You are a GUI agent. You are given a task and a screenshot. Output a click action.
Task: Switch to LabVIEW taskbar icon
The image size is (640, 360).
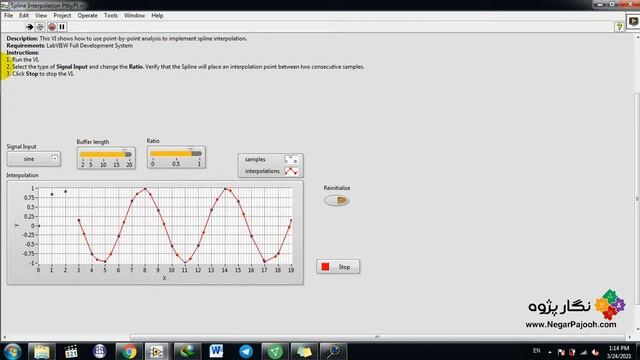coord(157,351)
